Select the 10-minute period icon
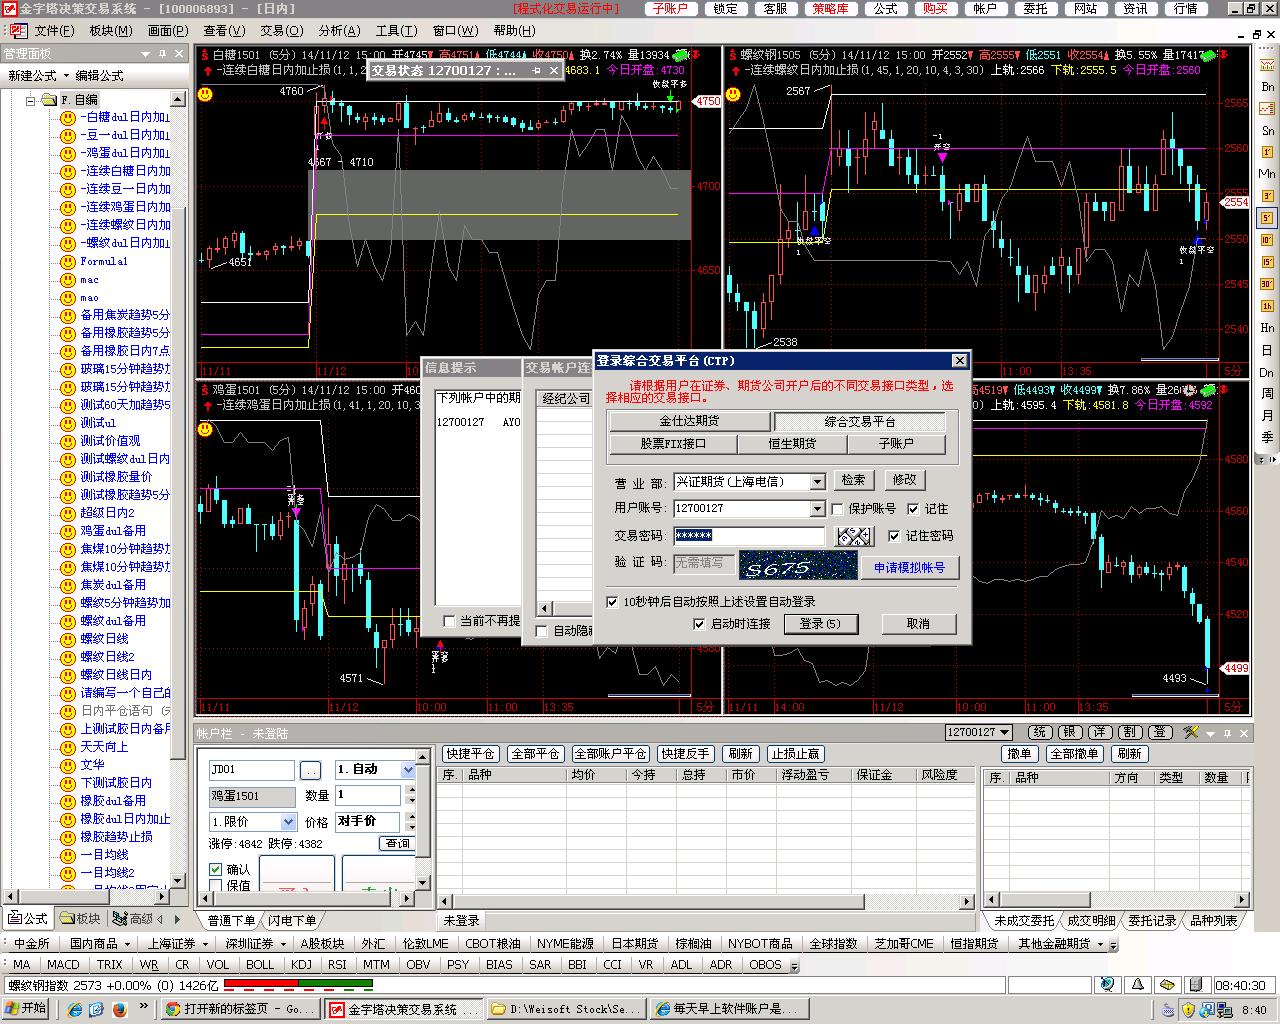1280x1024 pixels. pyautogui.click(x=1267, y=240)
